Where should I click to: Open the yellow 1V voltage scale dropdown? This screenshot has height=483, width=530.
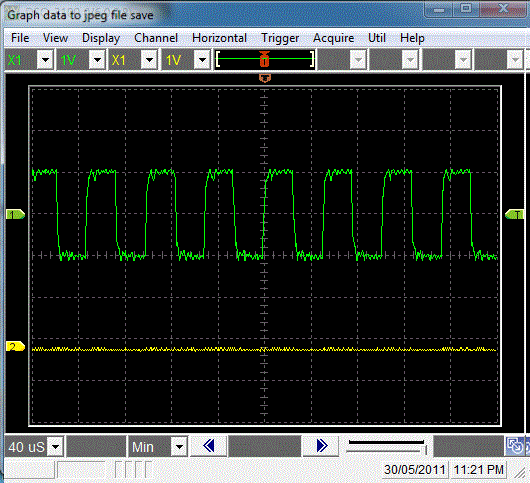pos(202,60)
